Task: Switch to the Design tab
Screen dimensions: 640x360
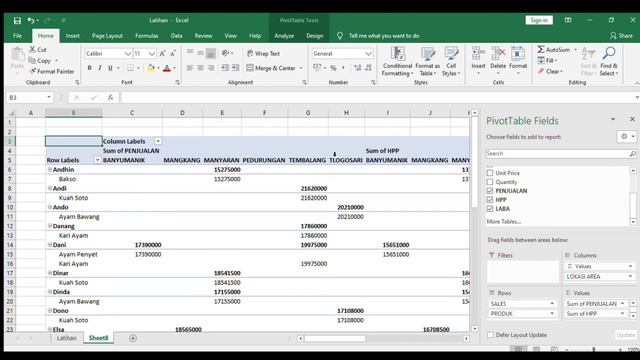Action: tap(315, 36)
